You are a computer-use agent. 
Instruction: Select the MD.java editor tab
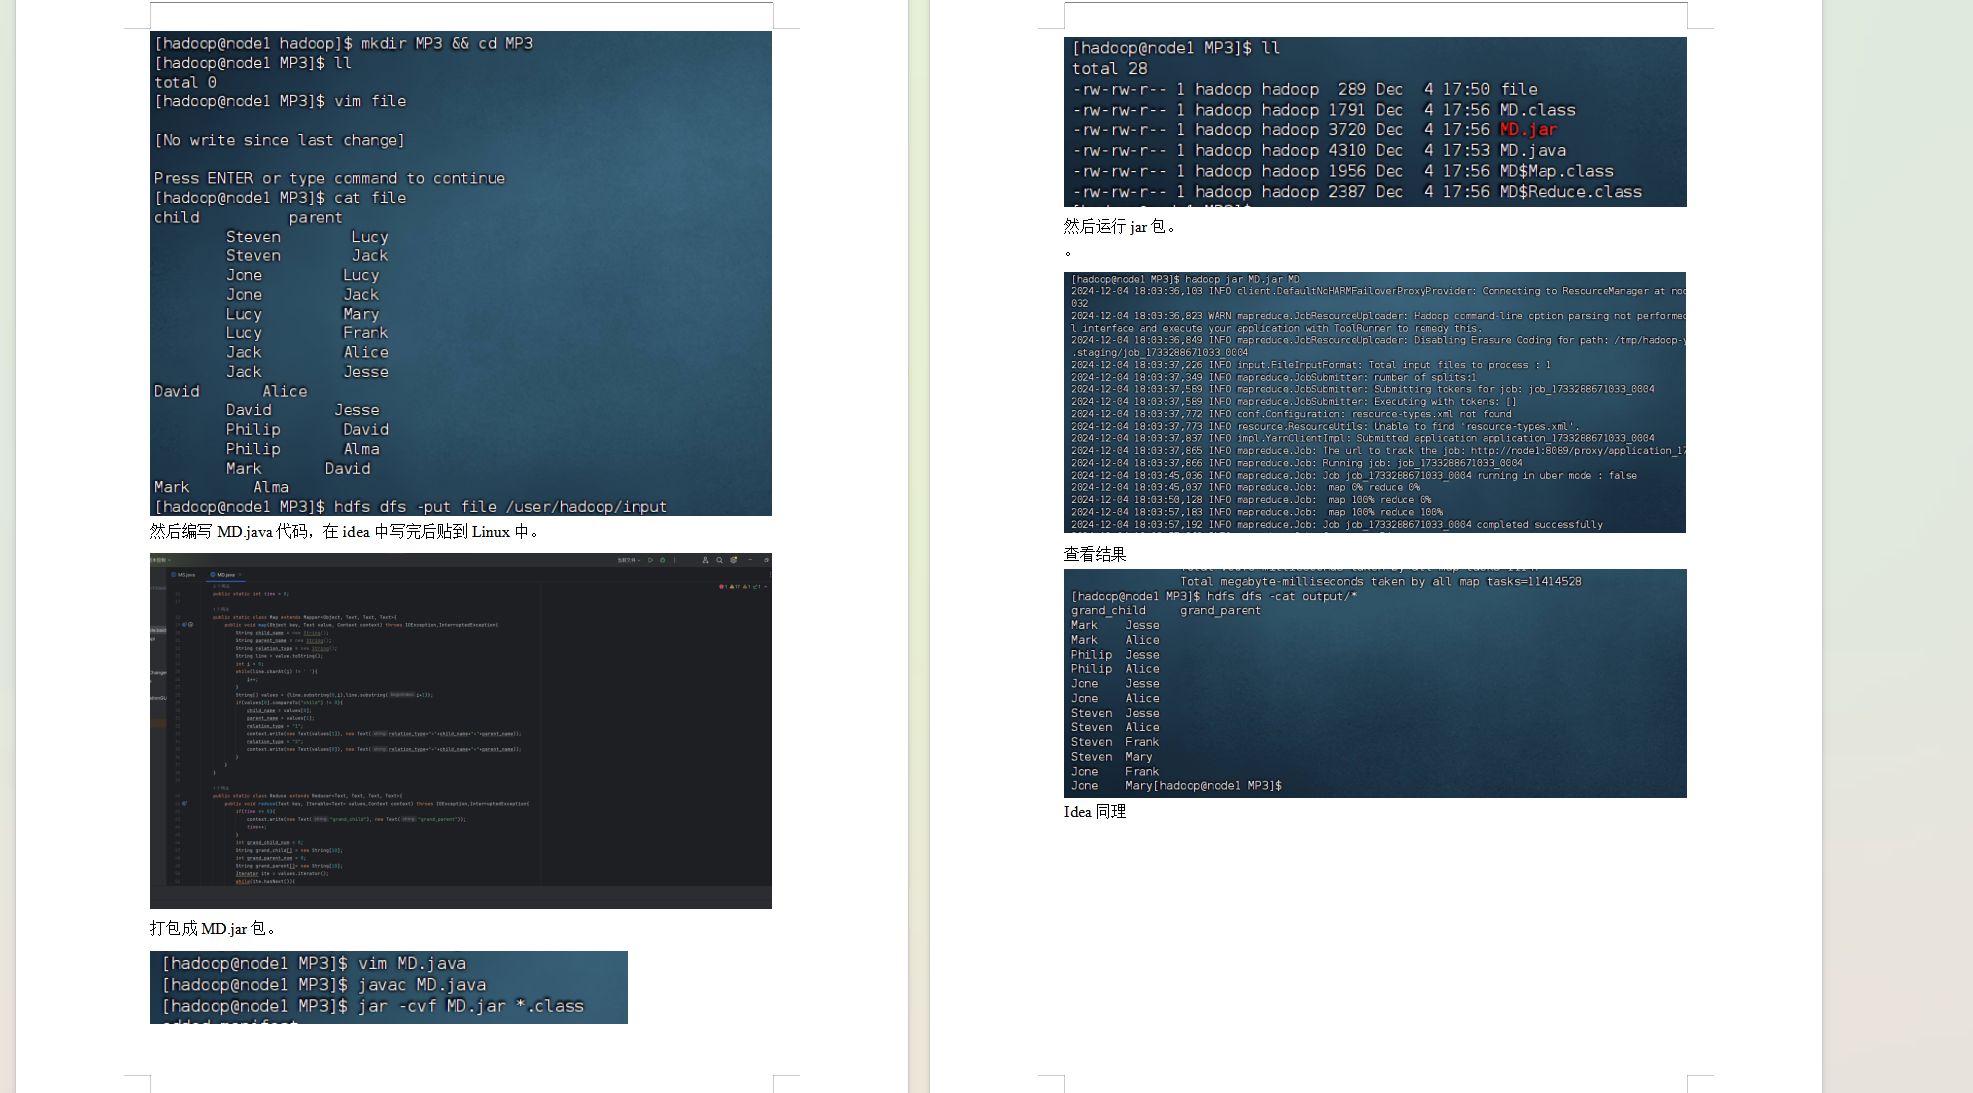click(225, 575)
